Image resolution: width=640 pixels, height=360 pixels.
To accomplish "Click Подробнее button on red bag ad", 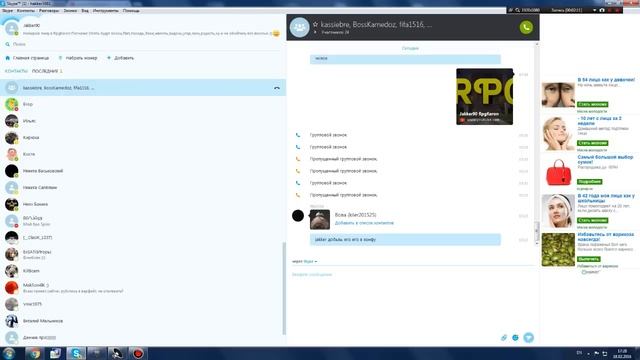I will pyautogui.click(x=589, y=182).
